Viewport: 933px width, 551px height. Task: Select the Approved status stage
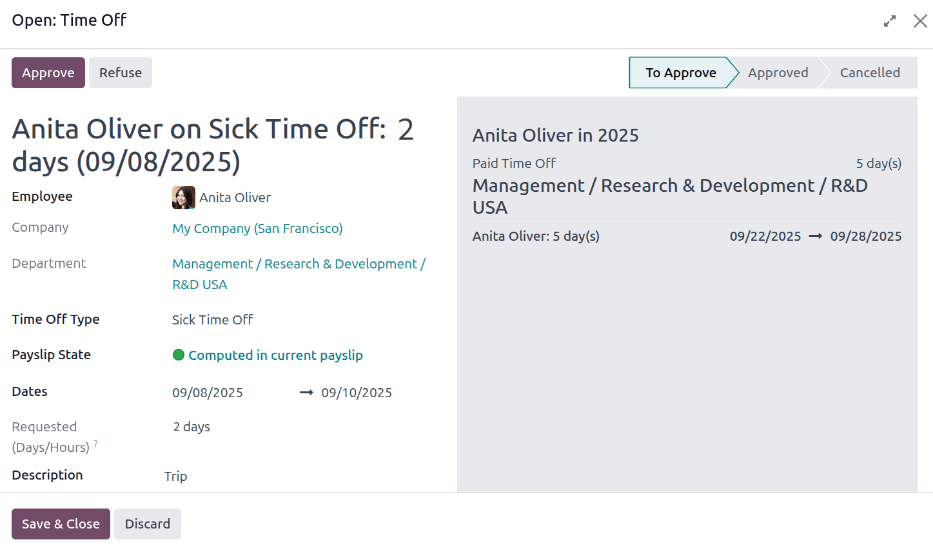click(777, 73)
